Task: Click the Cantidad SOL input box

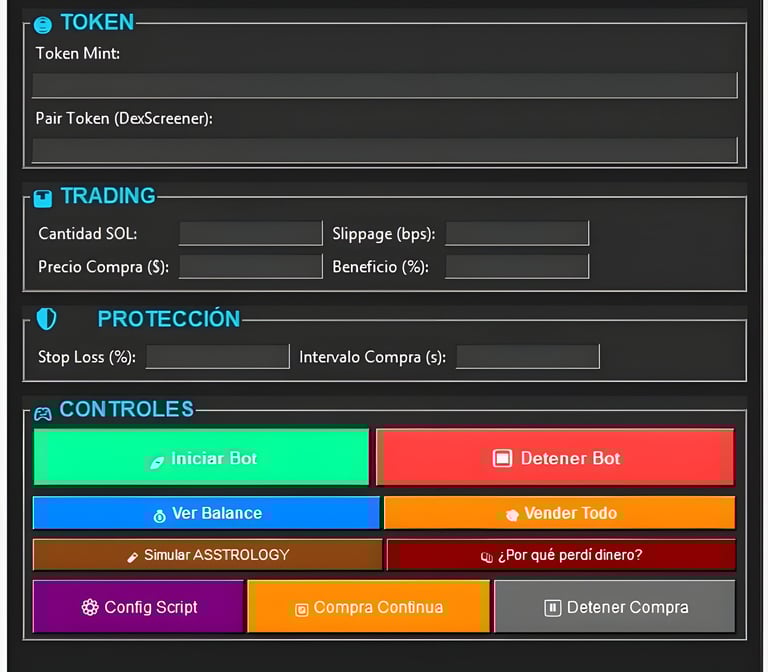Action: [251, 233]
